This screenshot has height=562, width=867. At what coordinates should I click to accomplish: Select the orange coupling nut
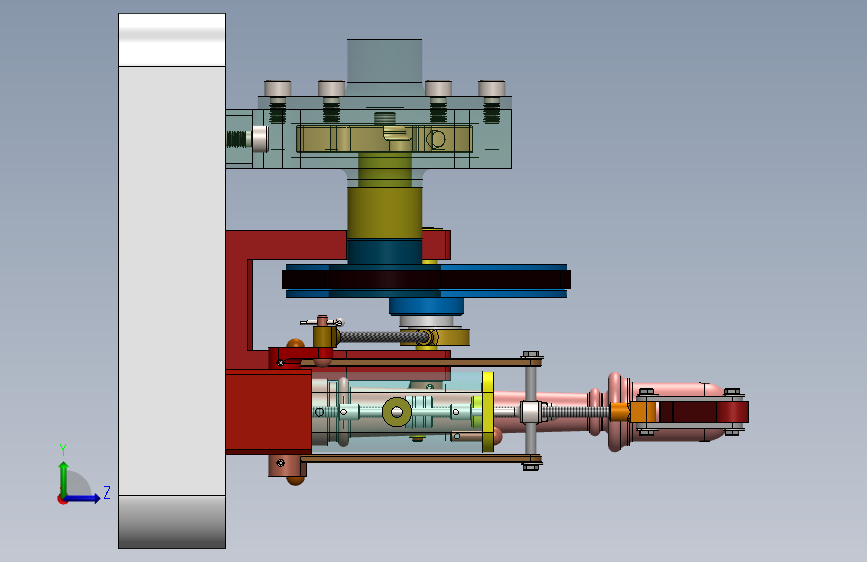[633, 412]
